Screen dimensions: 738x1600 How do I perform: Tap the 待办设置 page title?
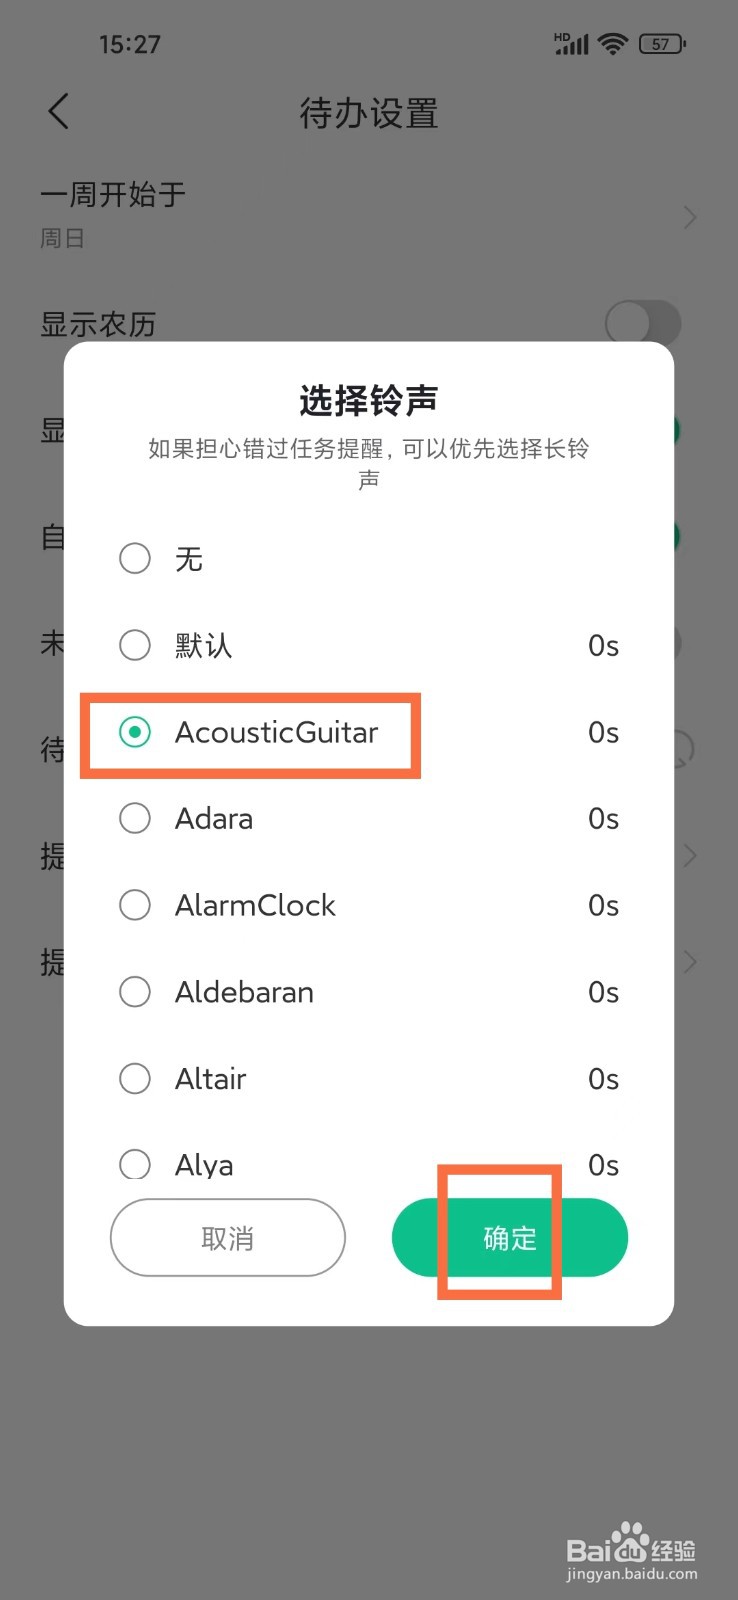[x=368, y=113]
